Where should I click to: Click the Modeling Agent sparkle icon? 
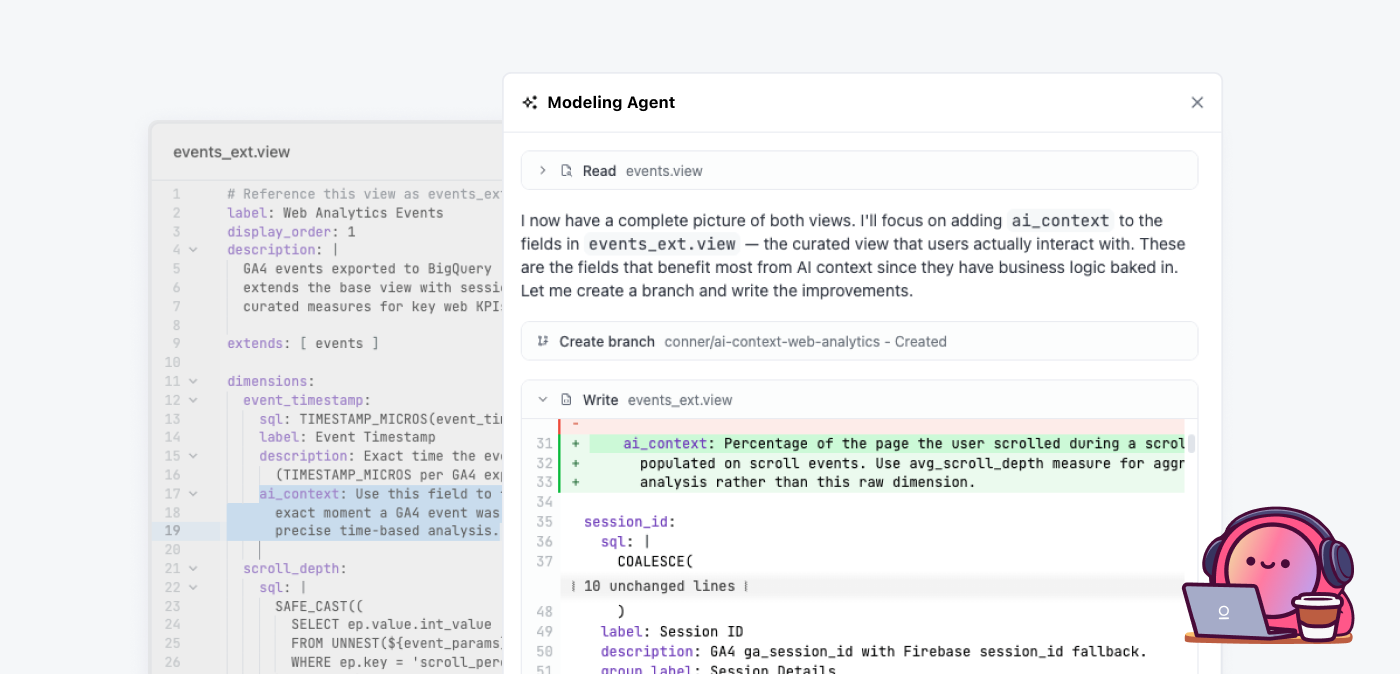coord(530,102)
